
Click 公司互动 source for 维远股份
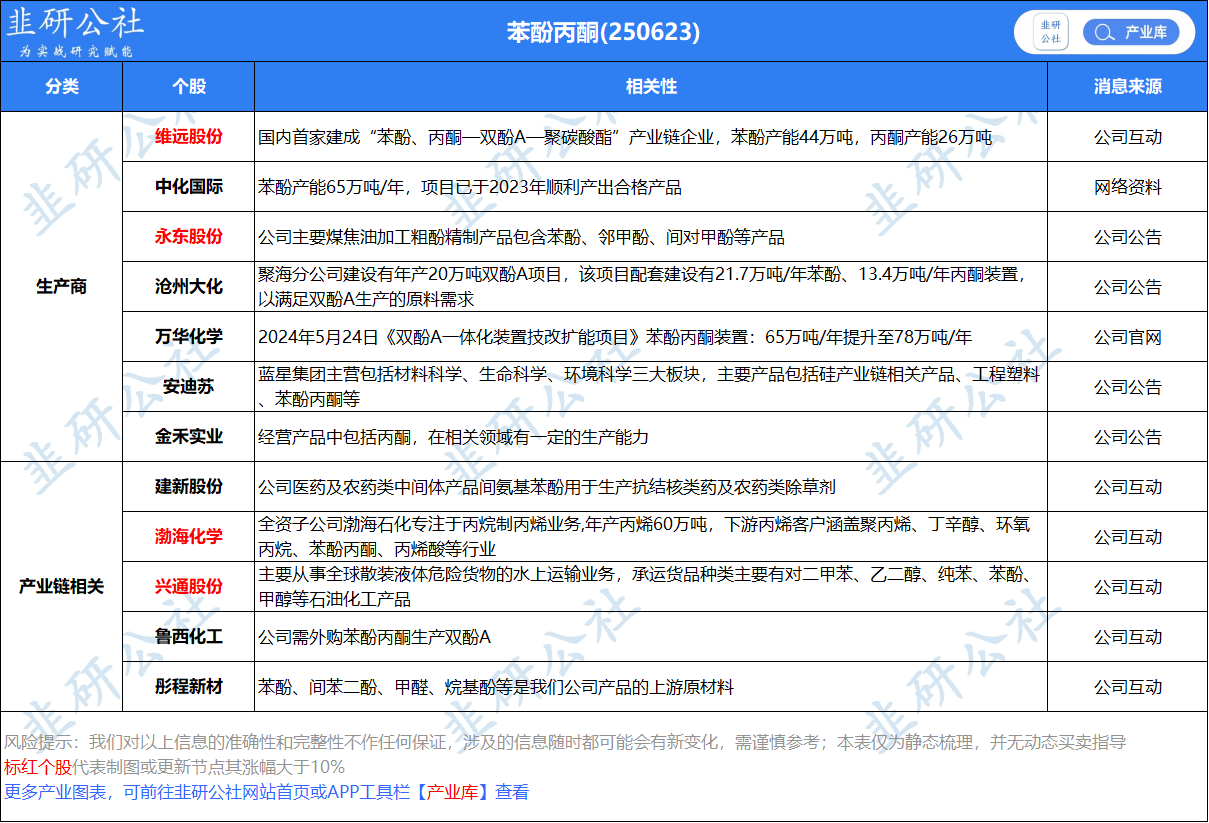pyautogui.click(x=1128, y=137)
